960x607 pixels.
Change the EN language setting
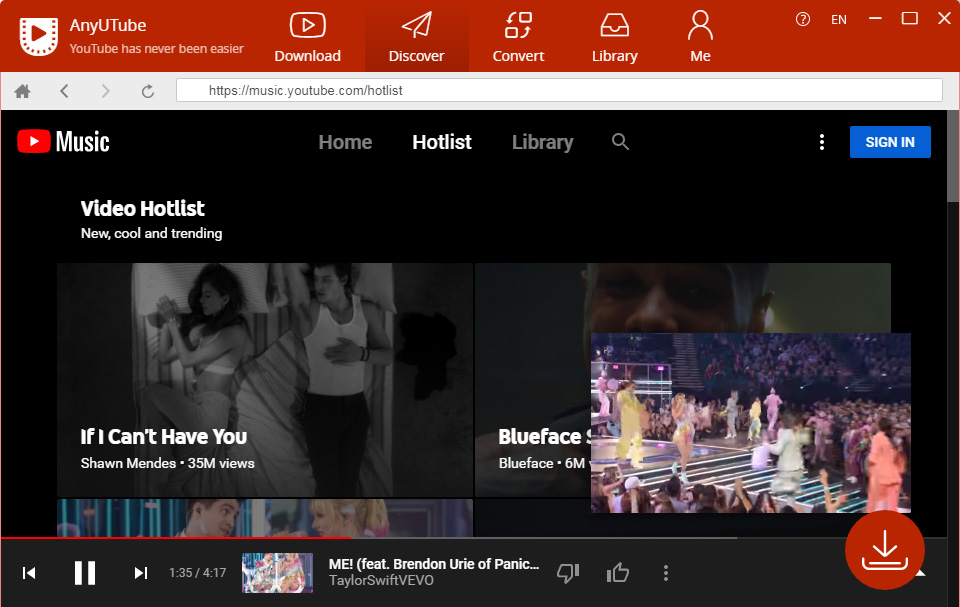click(839, 20)
